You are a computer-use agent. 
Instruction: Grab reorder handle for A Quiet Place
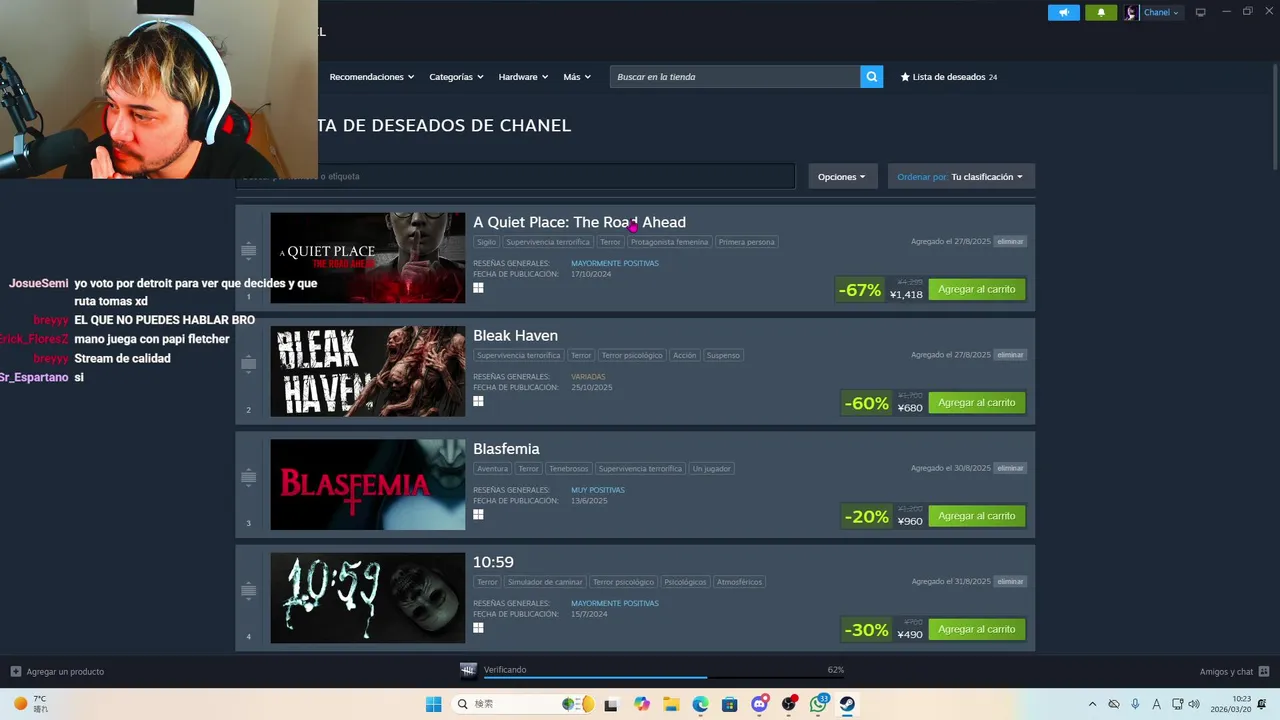coord(249,250)
